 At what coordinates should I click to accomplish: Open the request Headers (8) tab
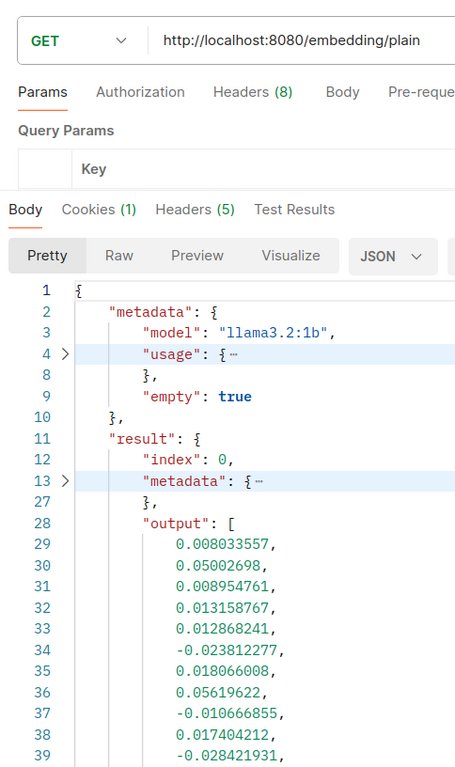pos(252,92)
